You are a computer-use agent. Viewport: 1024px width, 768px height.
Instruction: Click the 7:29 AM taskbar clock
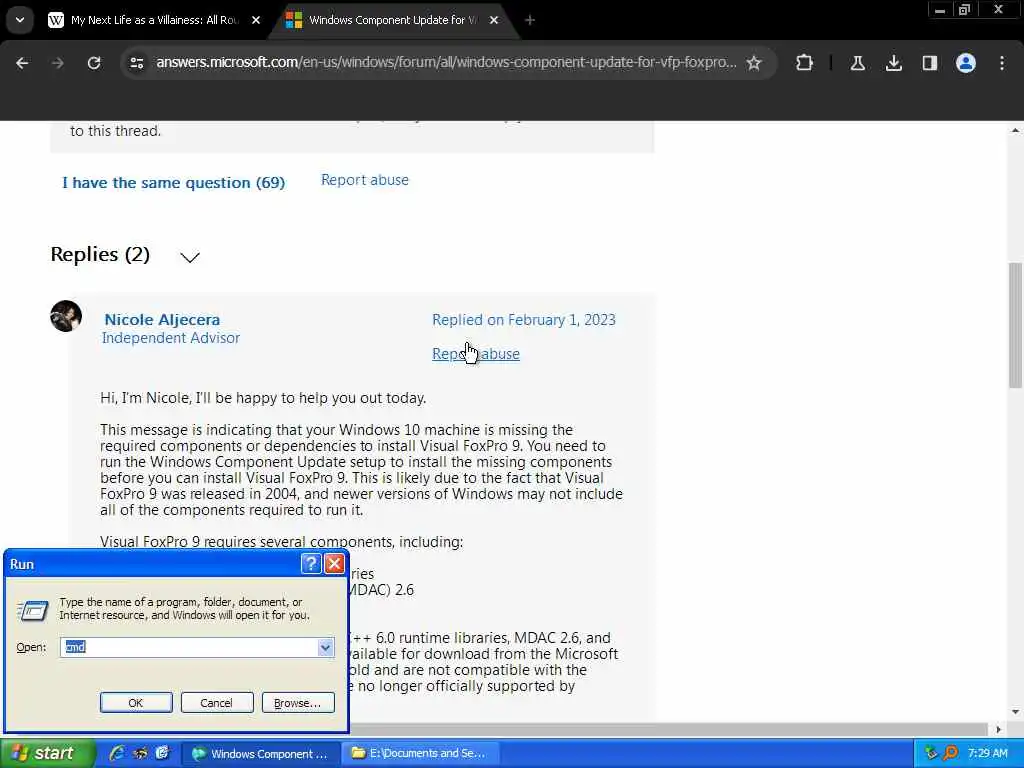pyautogui.click(x=987, y=753)
